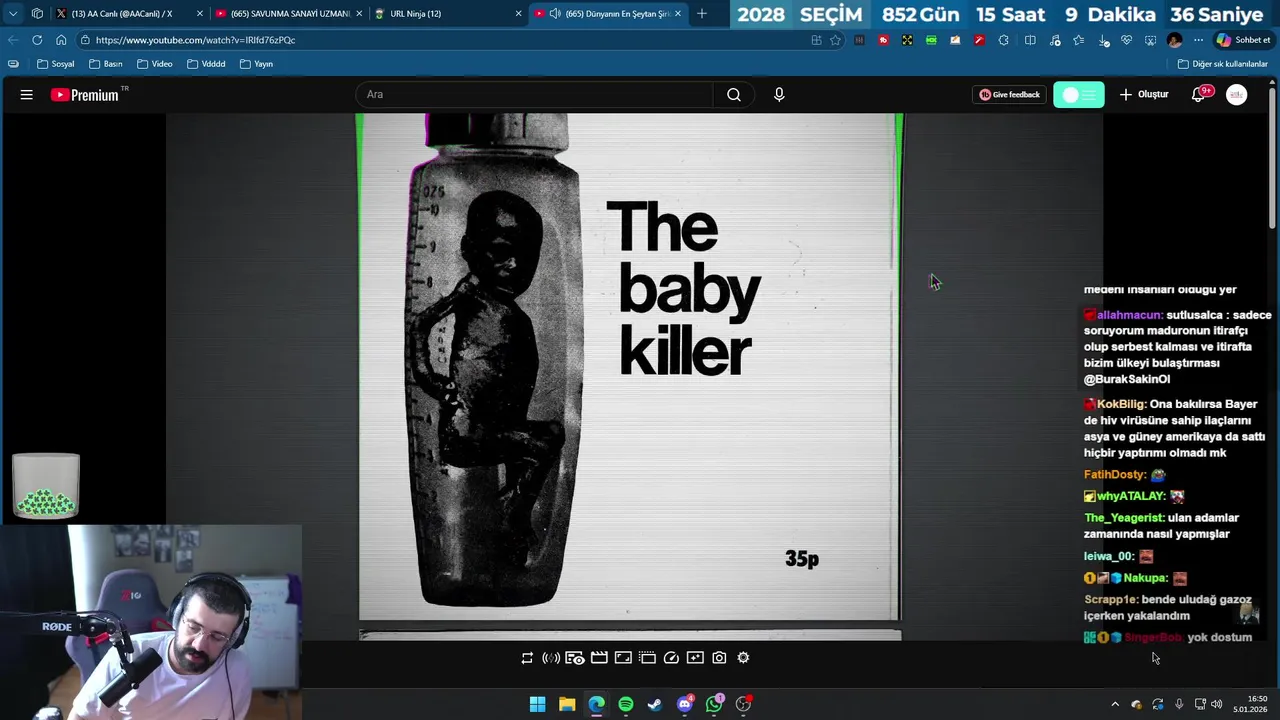Open the browser extensions puzzle icon

(x=1003, y=40)
